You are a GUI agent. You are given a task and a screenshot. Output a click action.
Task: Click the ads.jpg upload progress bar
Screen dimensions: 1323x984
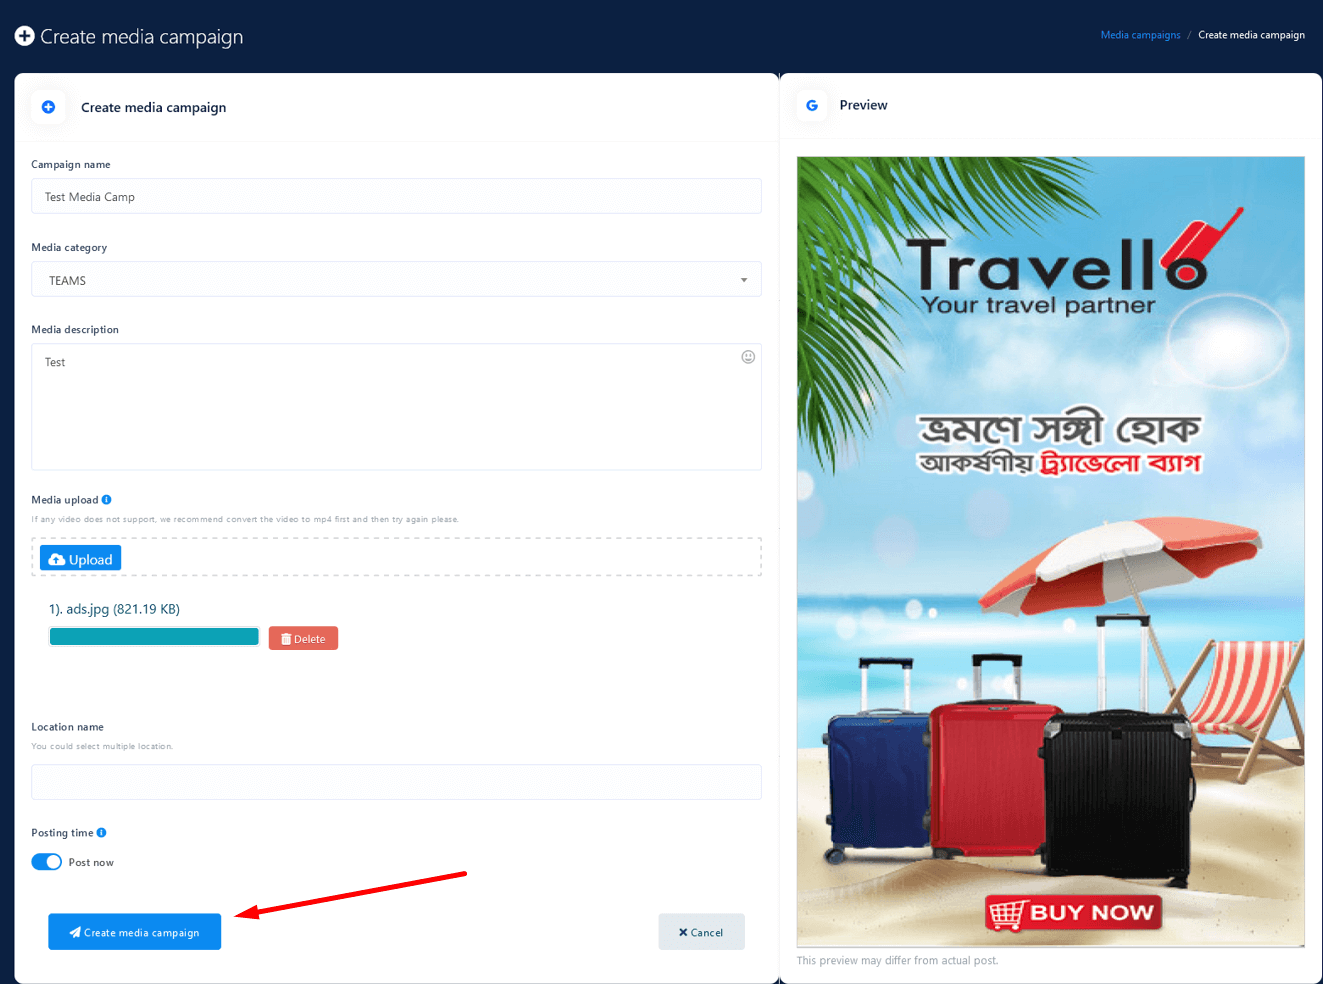154,637
